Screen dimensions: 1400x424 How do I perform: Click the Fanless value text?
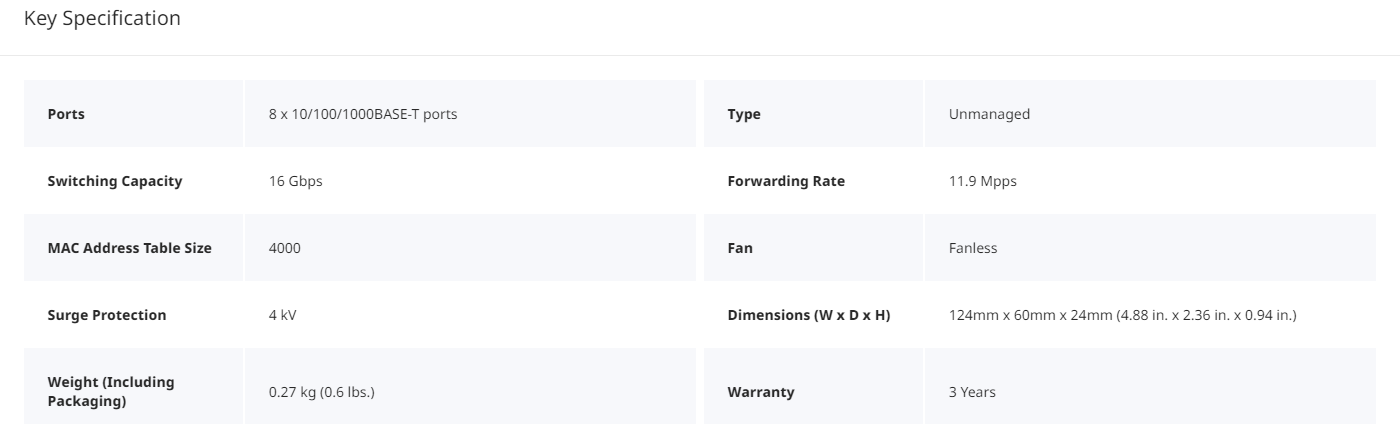click(973, 248)
